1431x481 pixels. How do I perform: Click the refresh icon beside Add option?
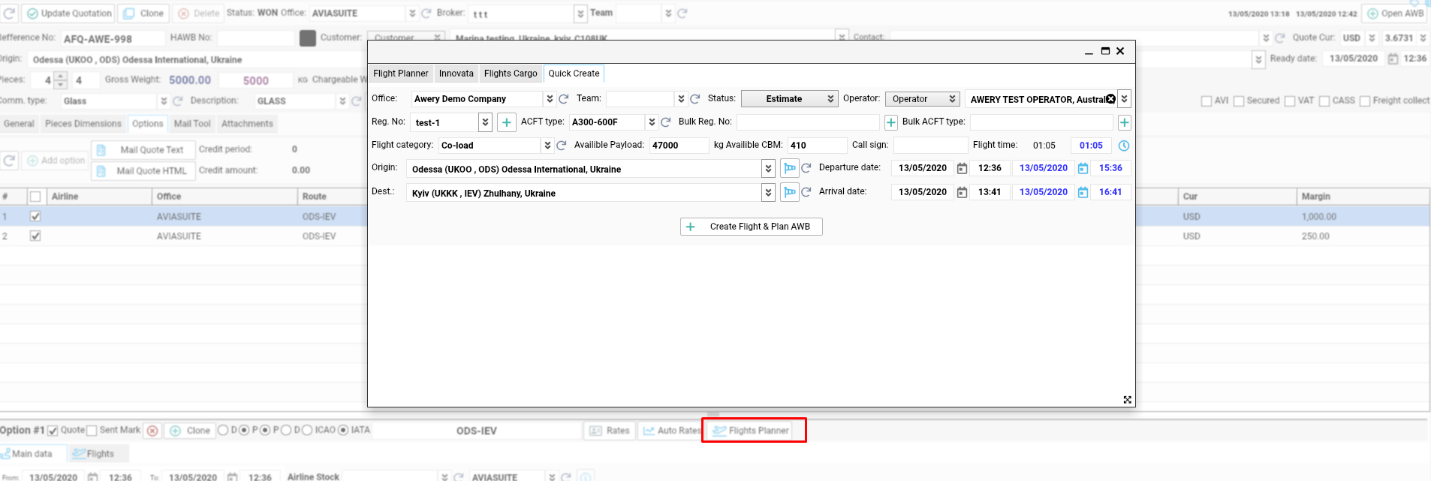[x=10, y=160]
